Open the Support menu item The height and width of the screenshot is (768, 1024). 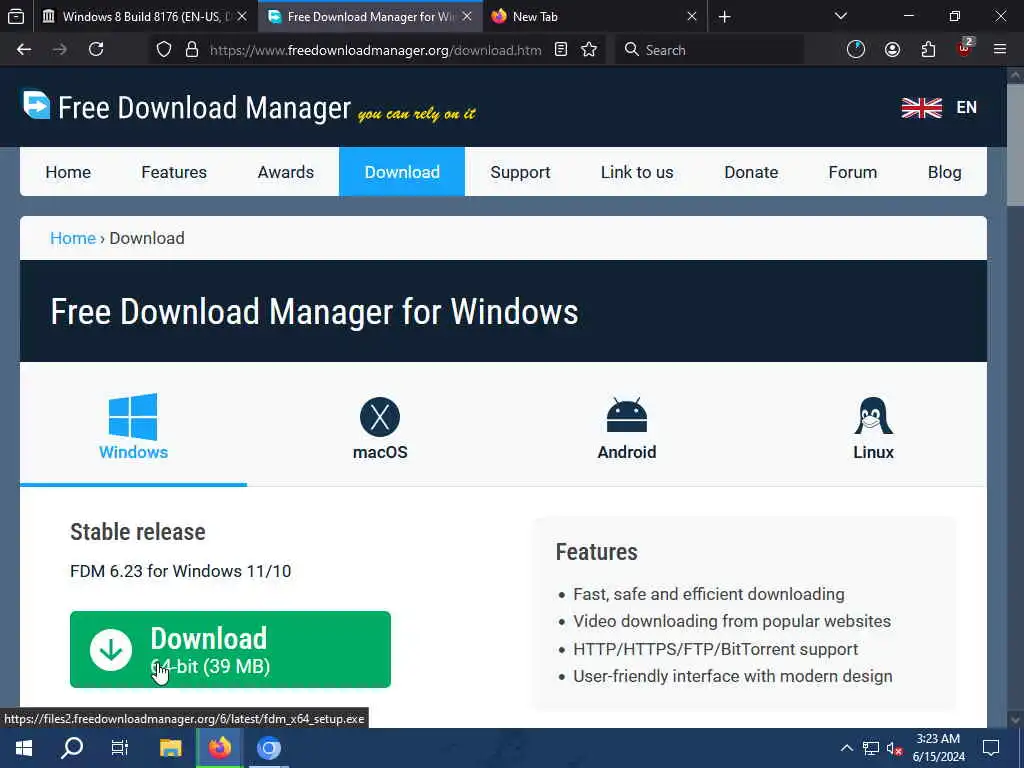tap(520, 172)
